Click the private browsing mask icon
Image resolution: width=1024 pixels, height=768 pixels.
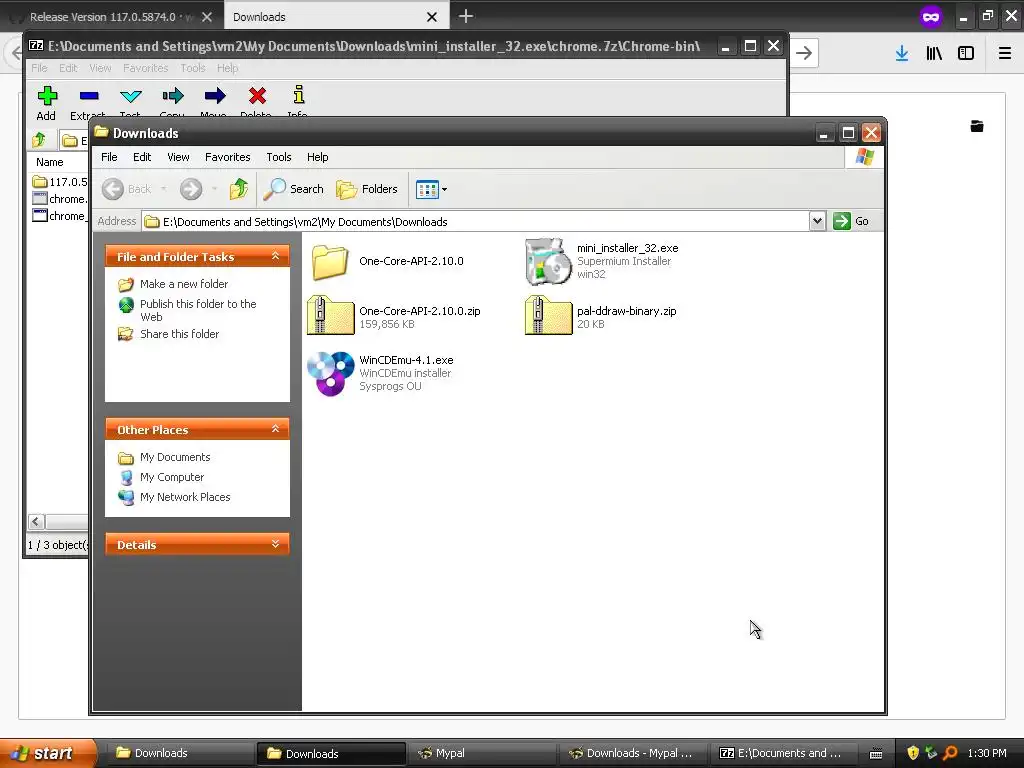pos(931,17)
